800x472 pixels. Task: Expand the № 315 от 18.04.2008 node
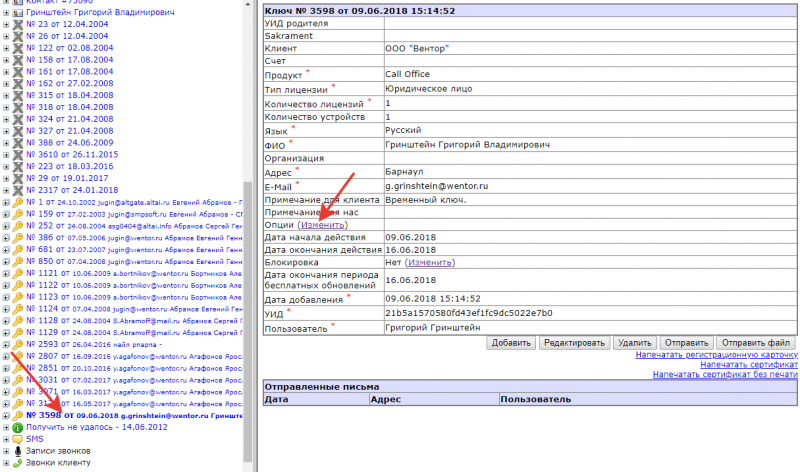[x=6, y=95]
